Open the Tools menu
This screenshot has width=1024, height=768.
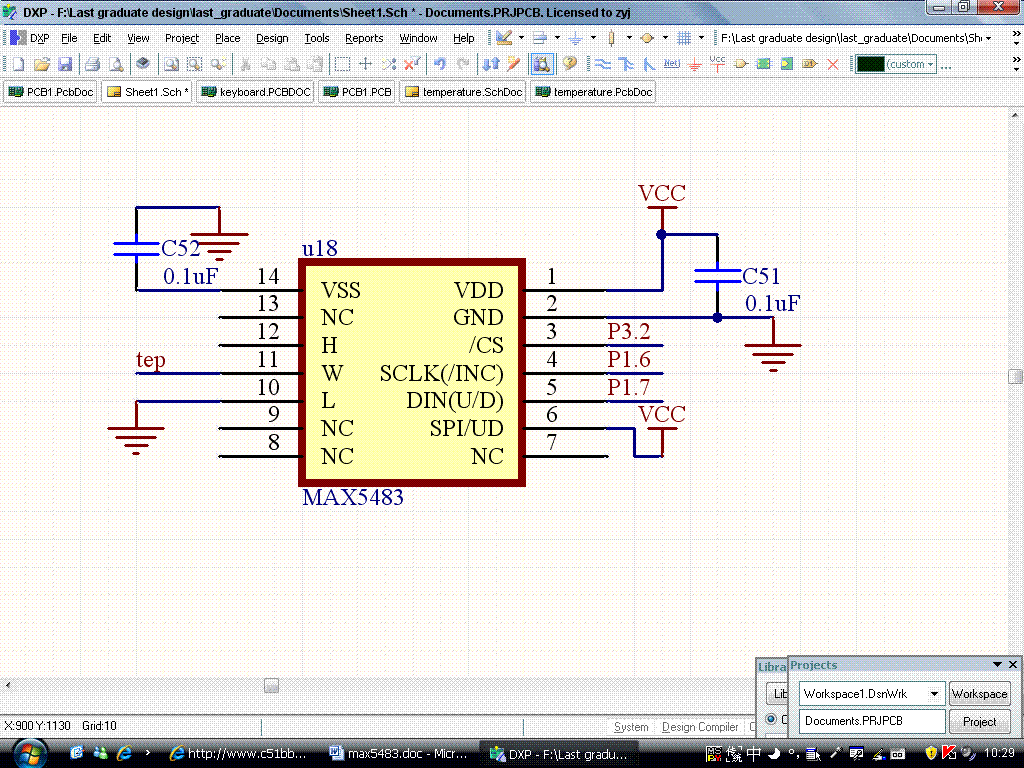pos(317,38)
